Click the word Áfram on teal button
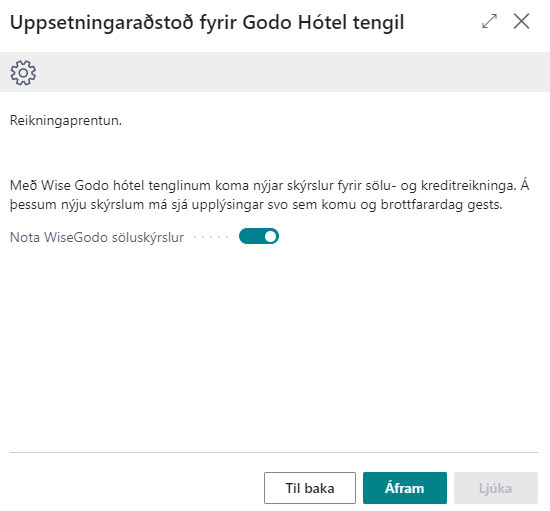 (x=405, y=488)
